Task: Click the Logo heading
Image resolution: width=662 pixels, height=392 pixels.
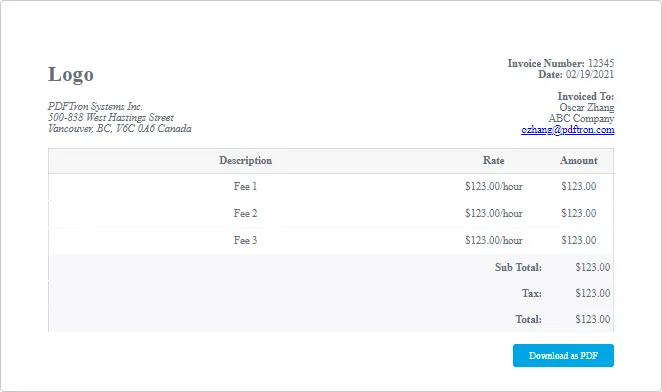Action: [71, 75]
